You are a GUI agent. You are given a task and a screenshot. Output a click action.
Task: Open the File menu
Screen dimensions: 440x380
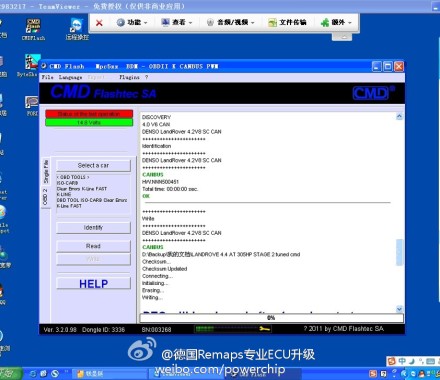(47, 77)
